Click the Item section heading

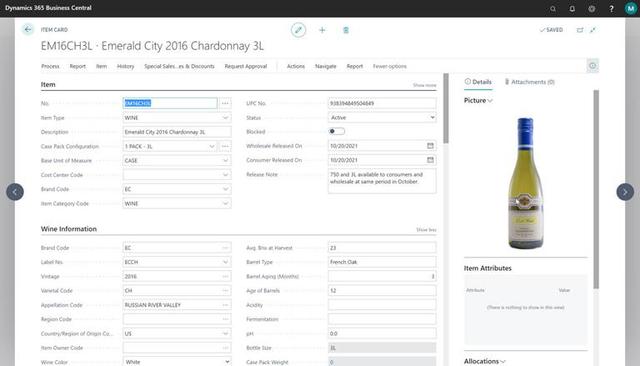pos(48,84)
